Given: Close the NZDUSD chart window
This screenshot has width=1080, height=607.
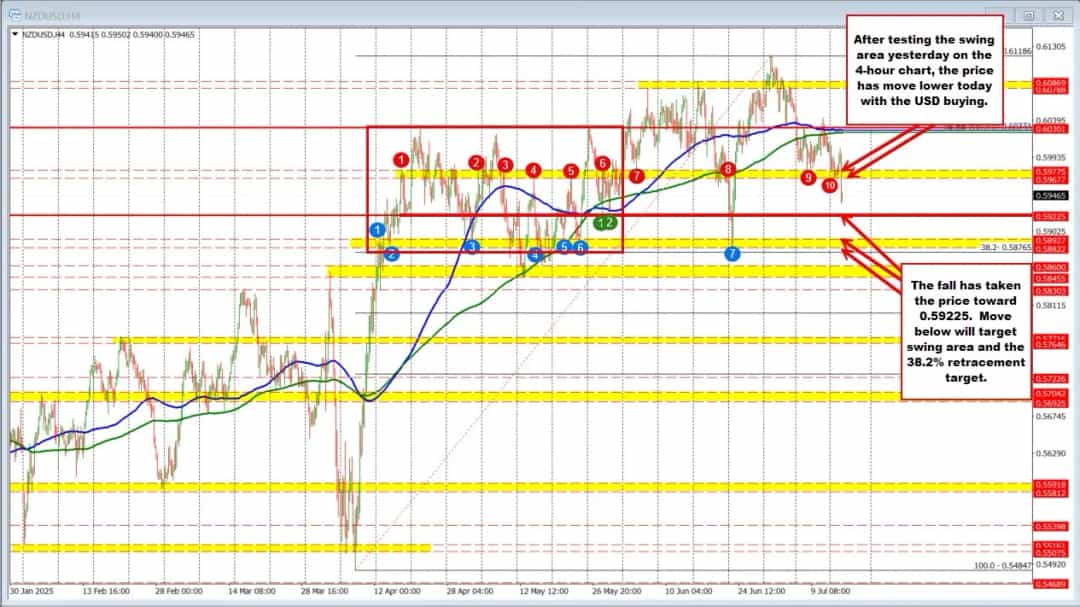Looking at the screenshot, I should tap(1058, 15).
